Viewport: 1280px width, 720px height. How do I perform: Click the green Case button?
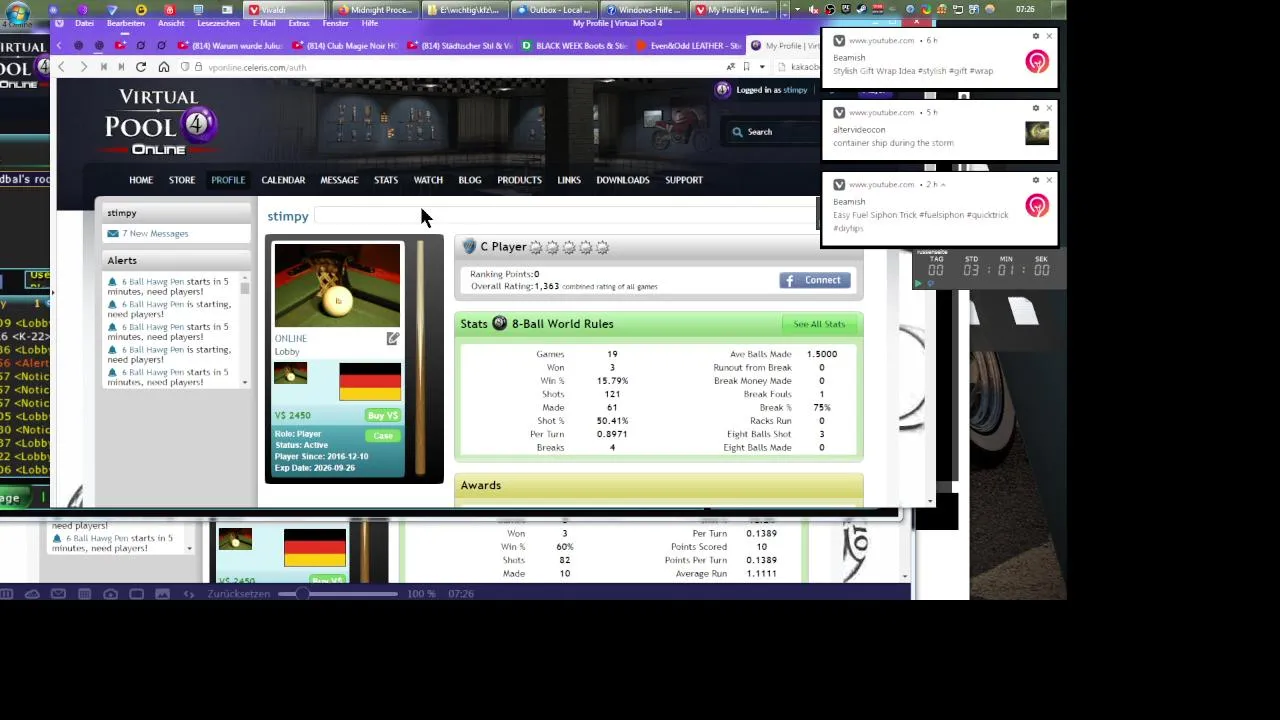click(x=382, y=436)
